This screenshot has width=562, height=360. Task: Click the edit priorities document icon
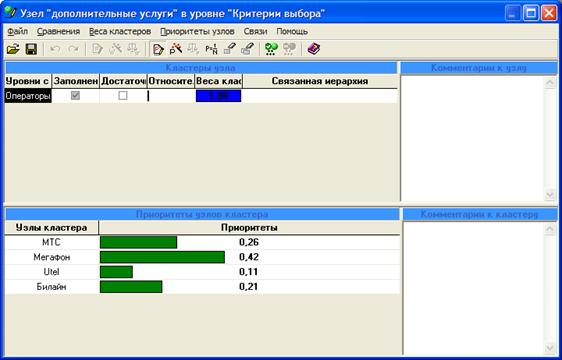point(158,49)
